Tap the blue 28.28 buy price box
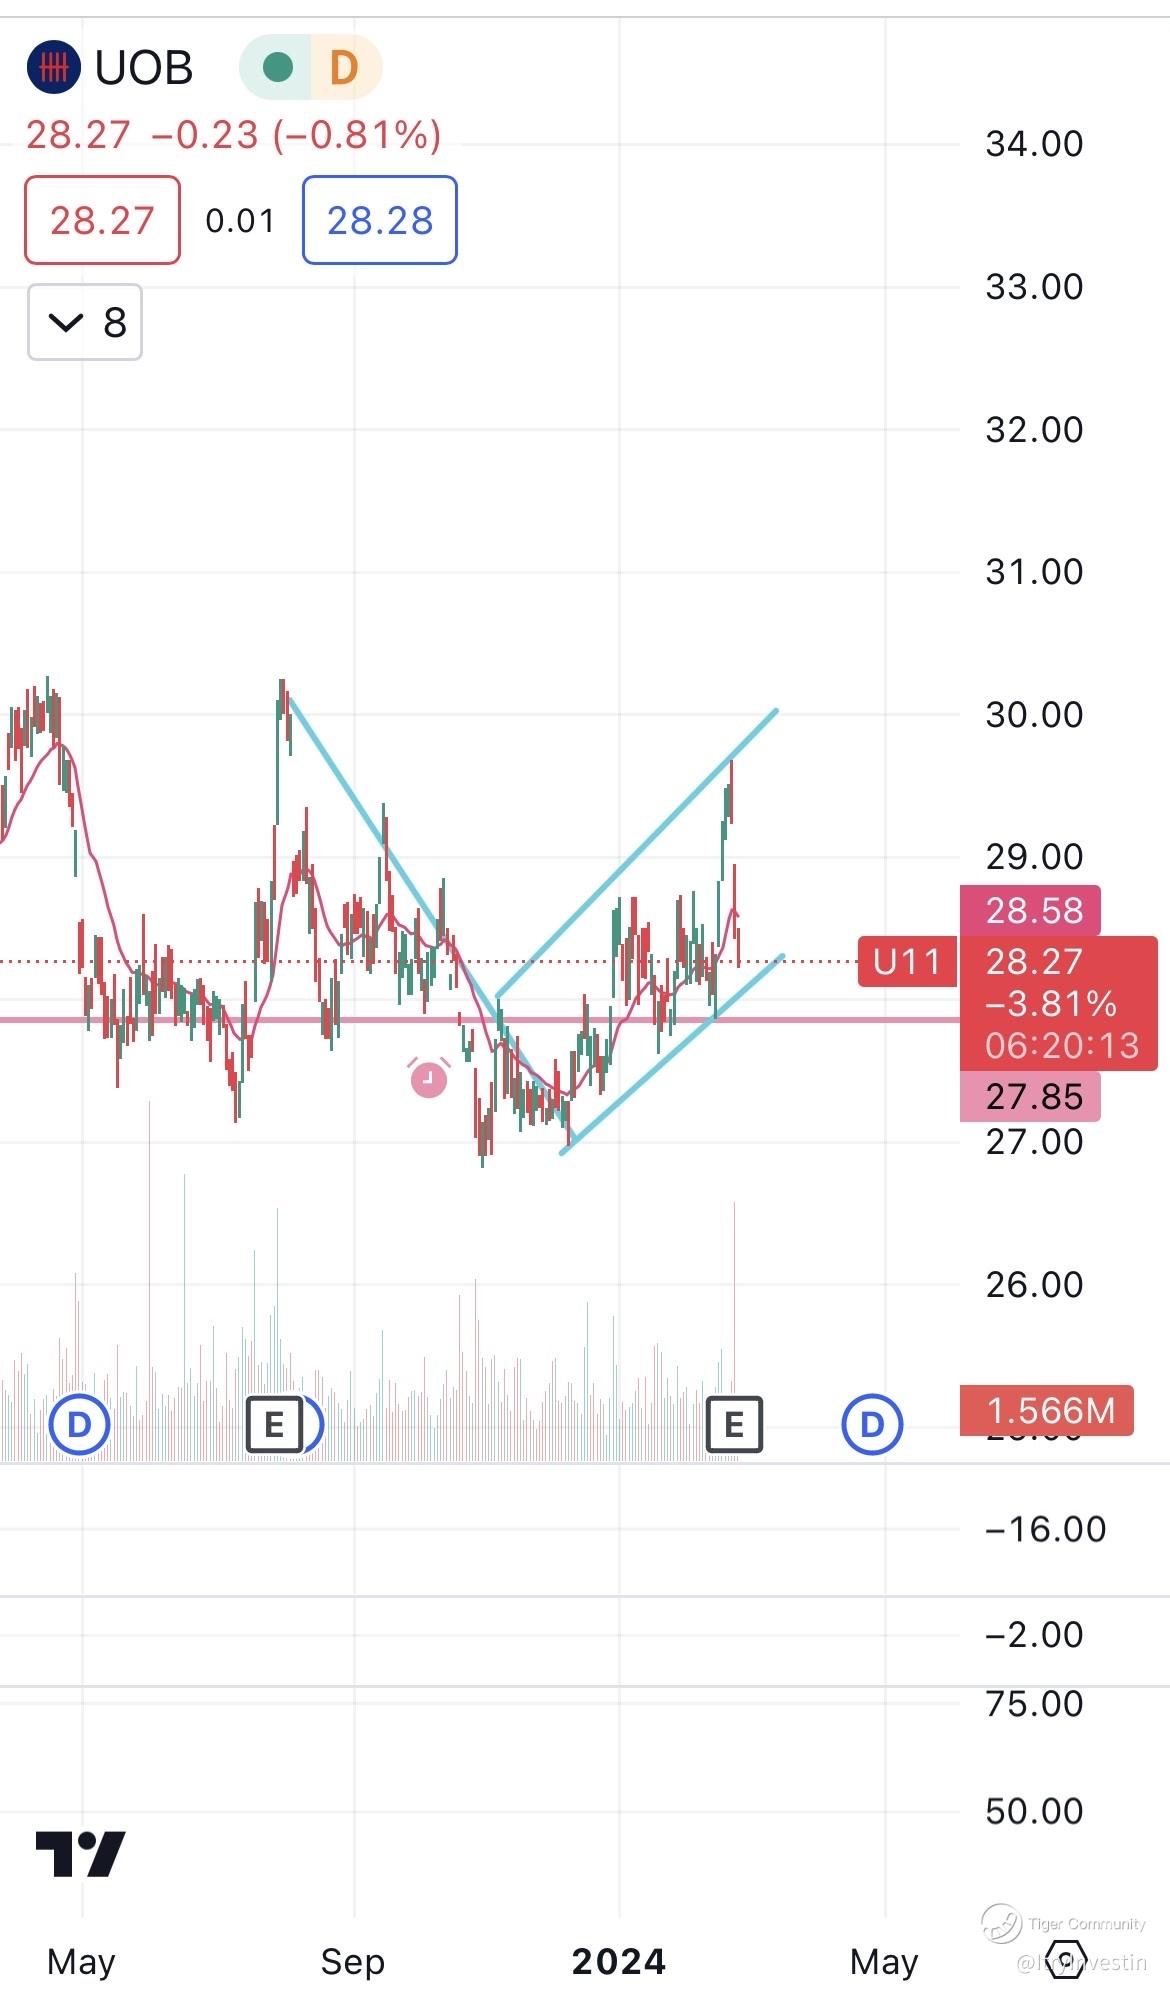The image size is (1170, 1989). click(380, 220)
